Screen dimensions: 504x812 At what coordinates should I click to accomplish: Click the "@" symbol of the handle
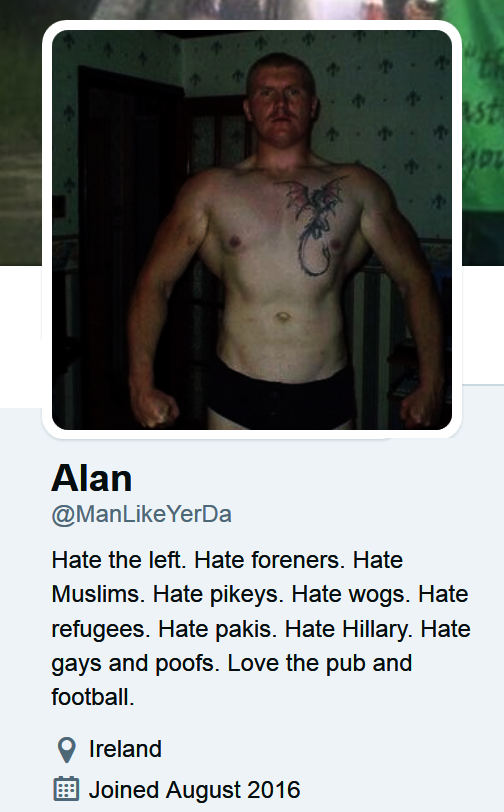pos(63,515)
